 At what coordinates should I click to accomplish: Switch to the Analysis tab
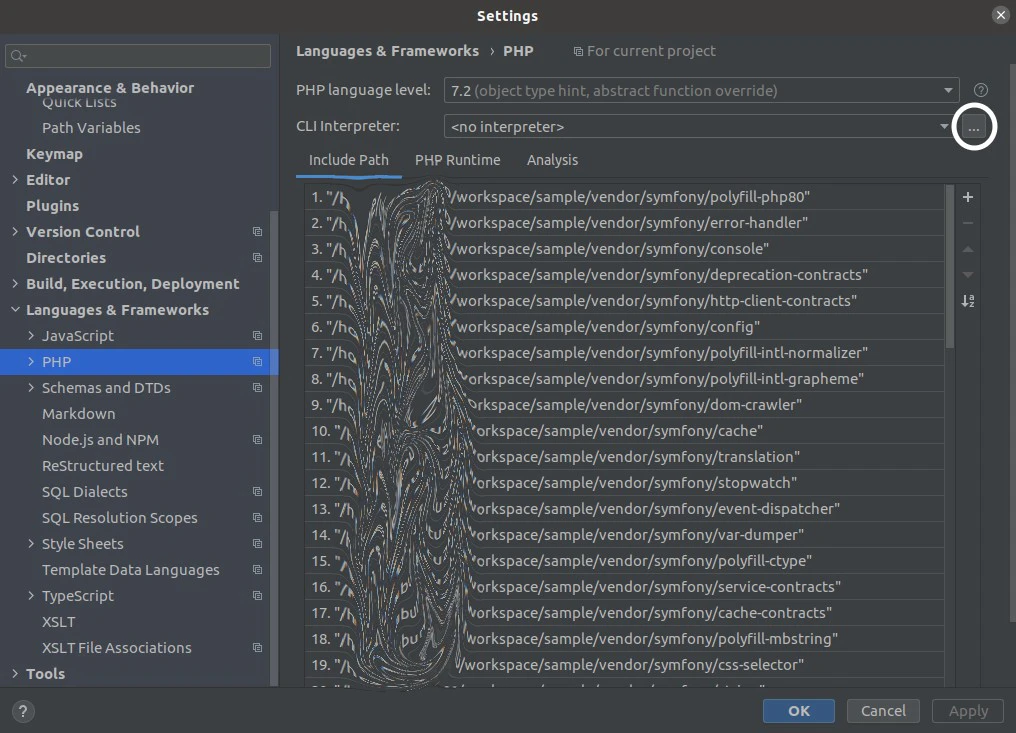coord(552,160)
